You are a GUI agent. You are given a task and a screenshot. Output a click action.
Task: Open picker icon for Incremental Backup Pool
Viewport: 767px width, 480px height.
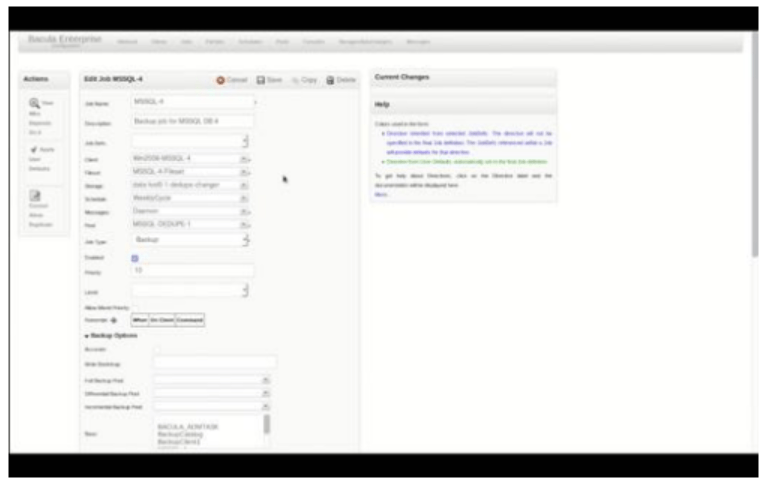[x=265, y=407]
